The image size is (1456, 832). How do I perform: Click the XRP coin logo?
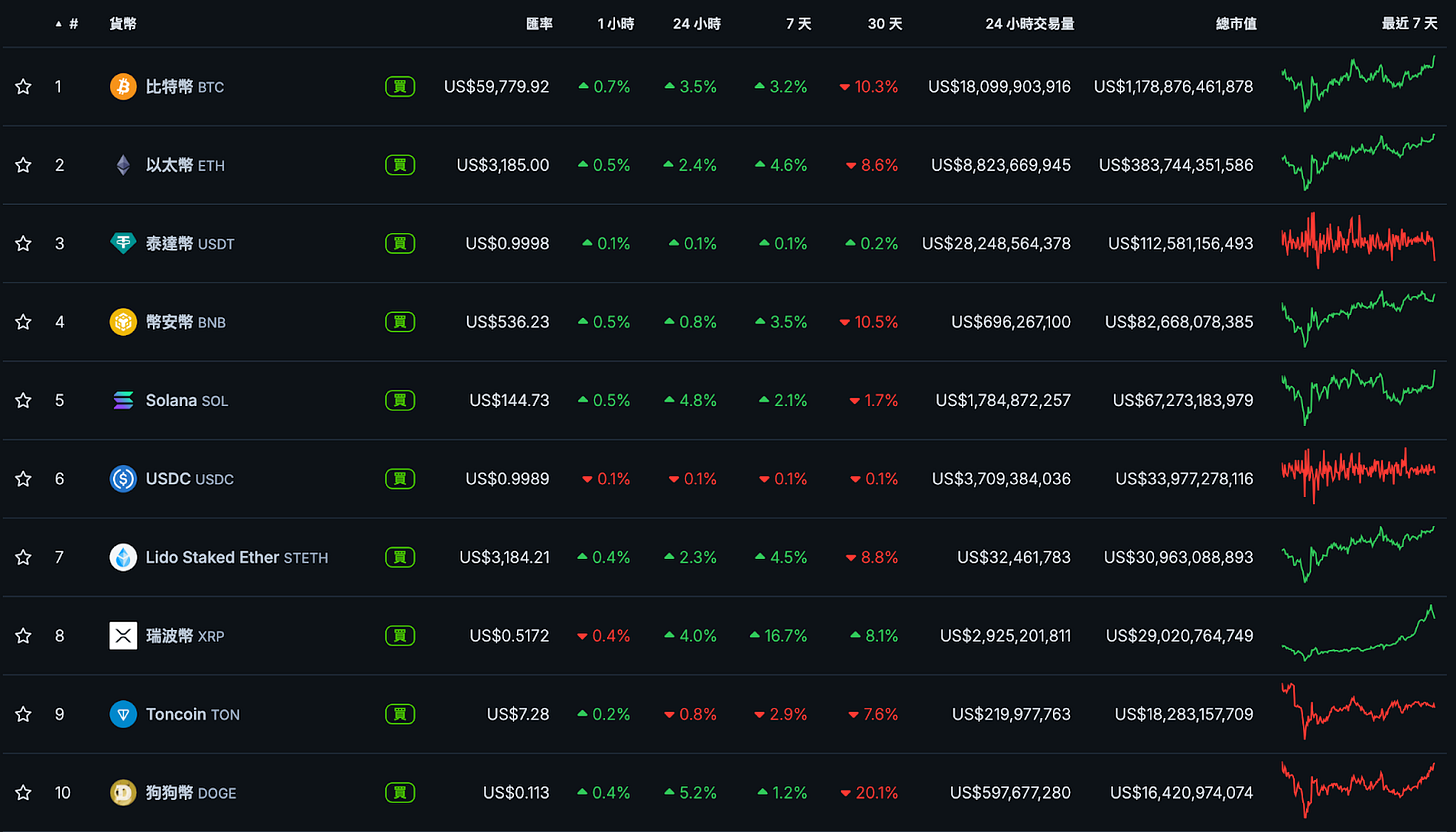pos(123,636)
